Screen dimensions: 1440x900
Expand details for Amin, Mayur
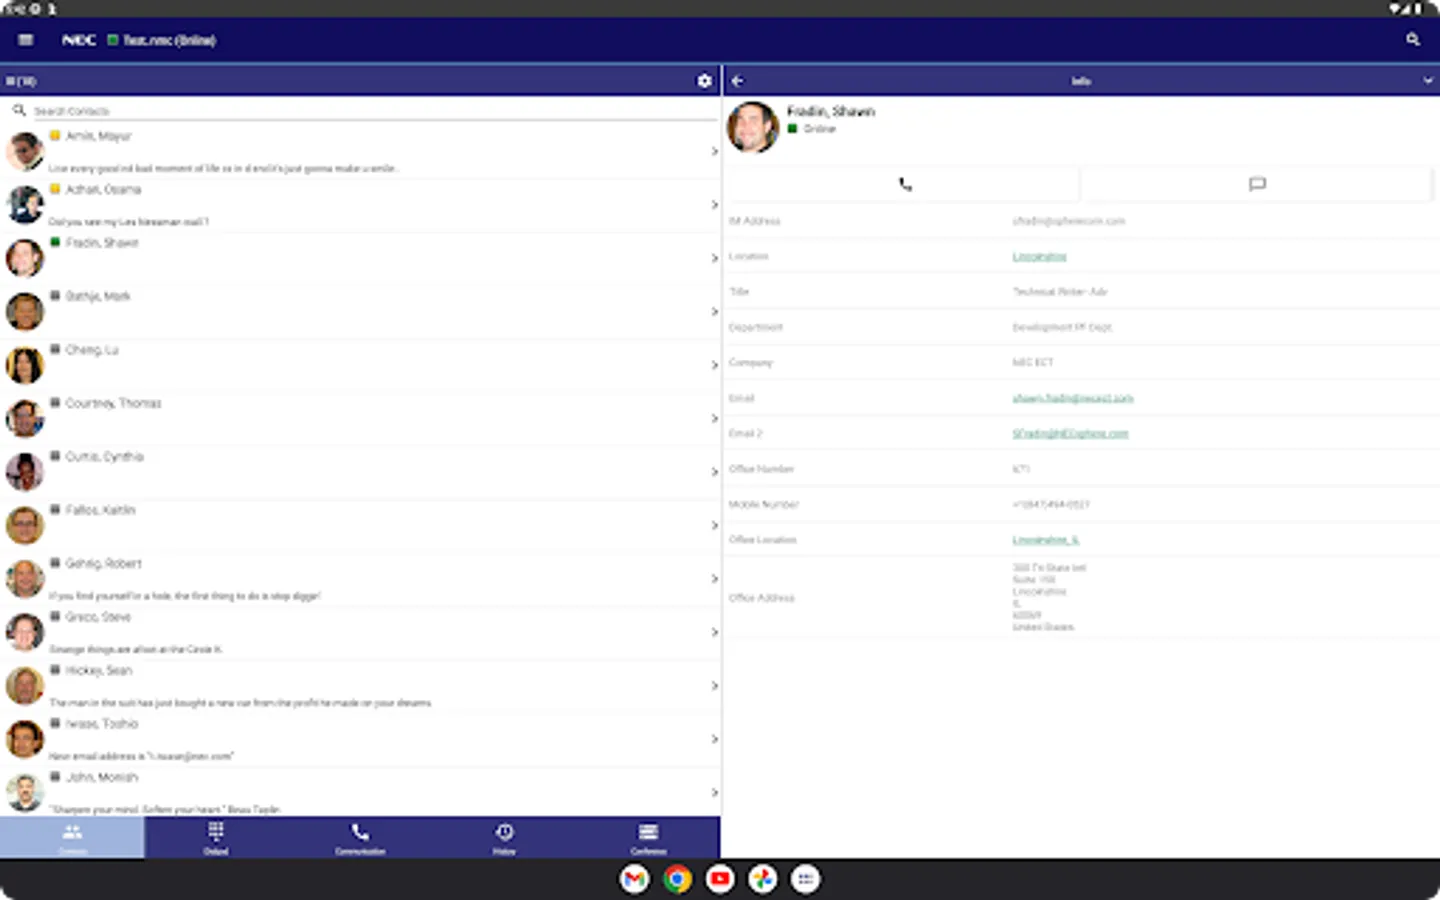(714, 151)
